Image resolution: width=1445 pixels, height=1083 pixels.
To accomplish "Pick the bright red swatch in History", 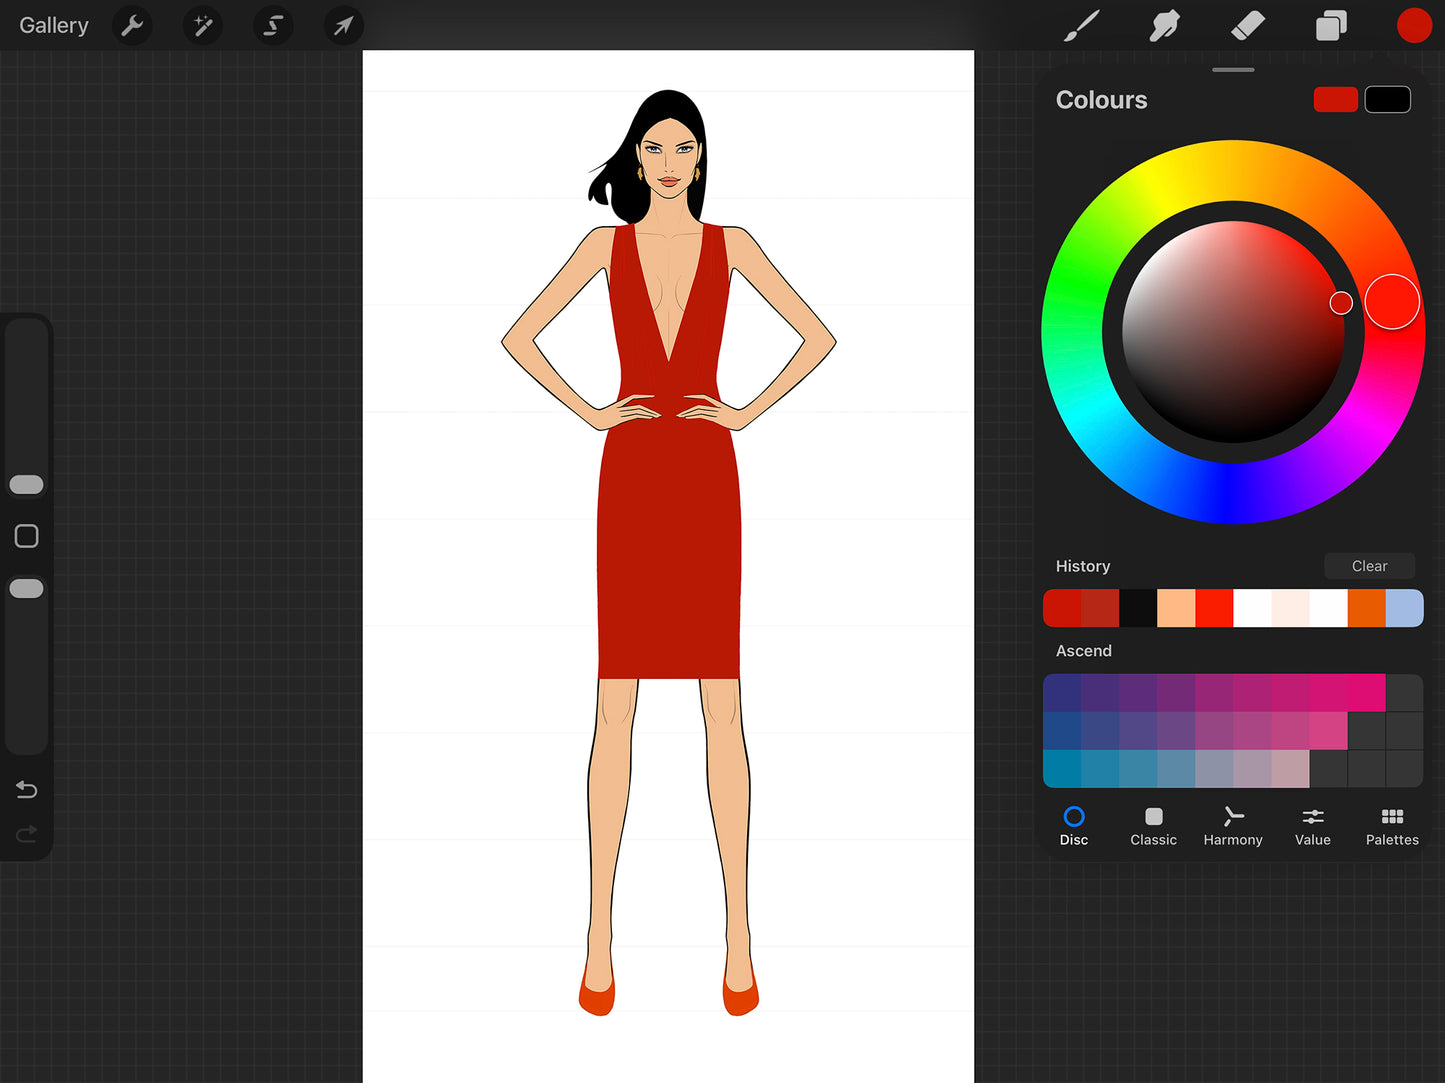I will (1214, 608).
